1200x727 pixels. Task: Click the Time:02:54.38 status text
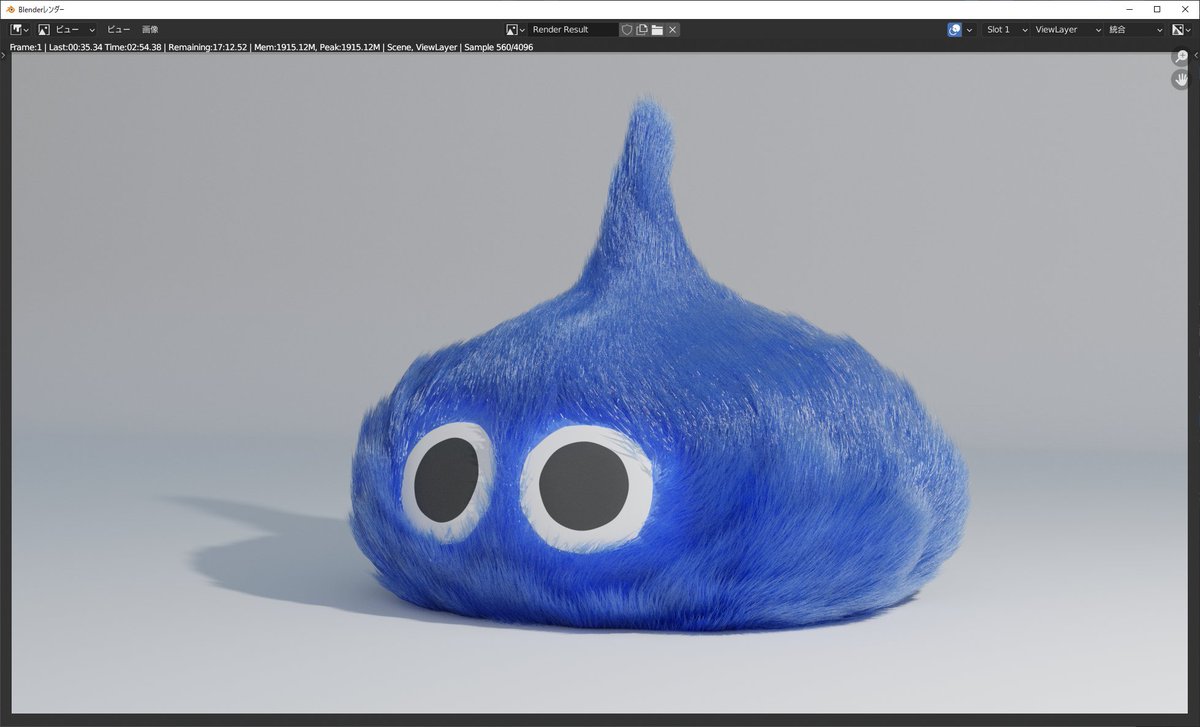(133, 47)
